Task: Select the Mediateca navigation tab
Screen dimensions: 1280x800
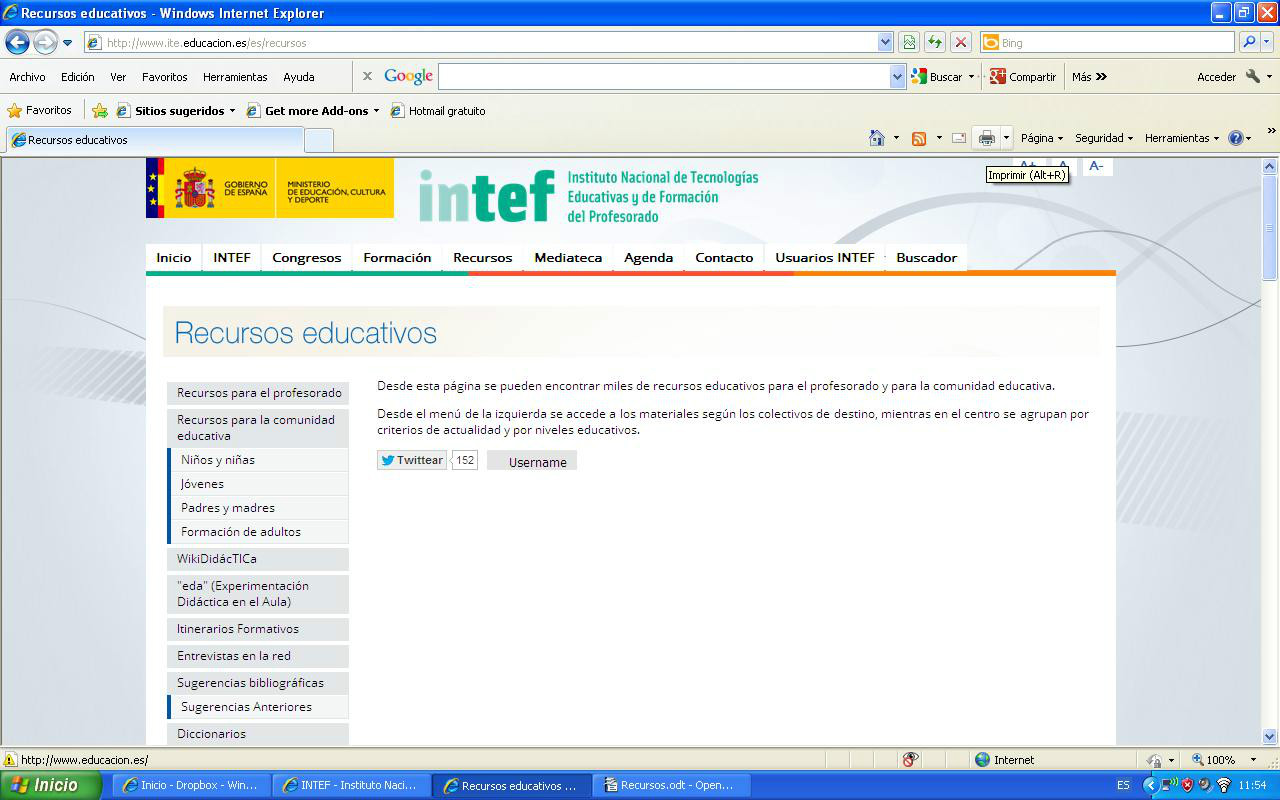Action: tap(568, 258)
